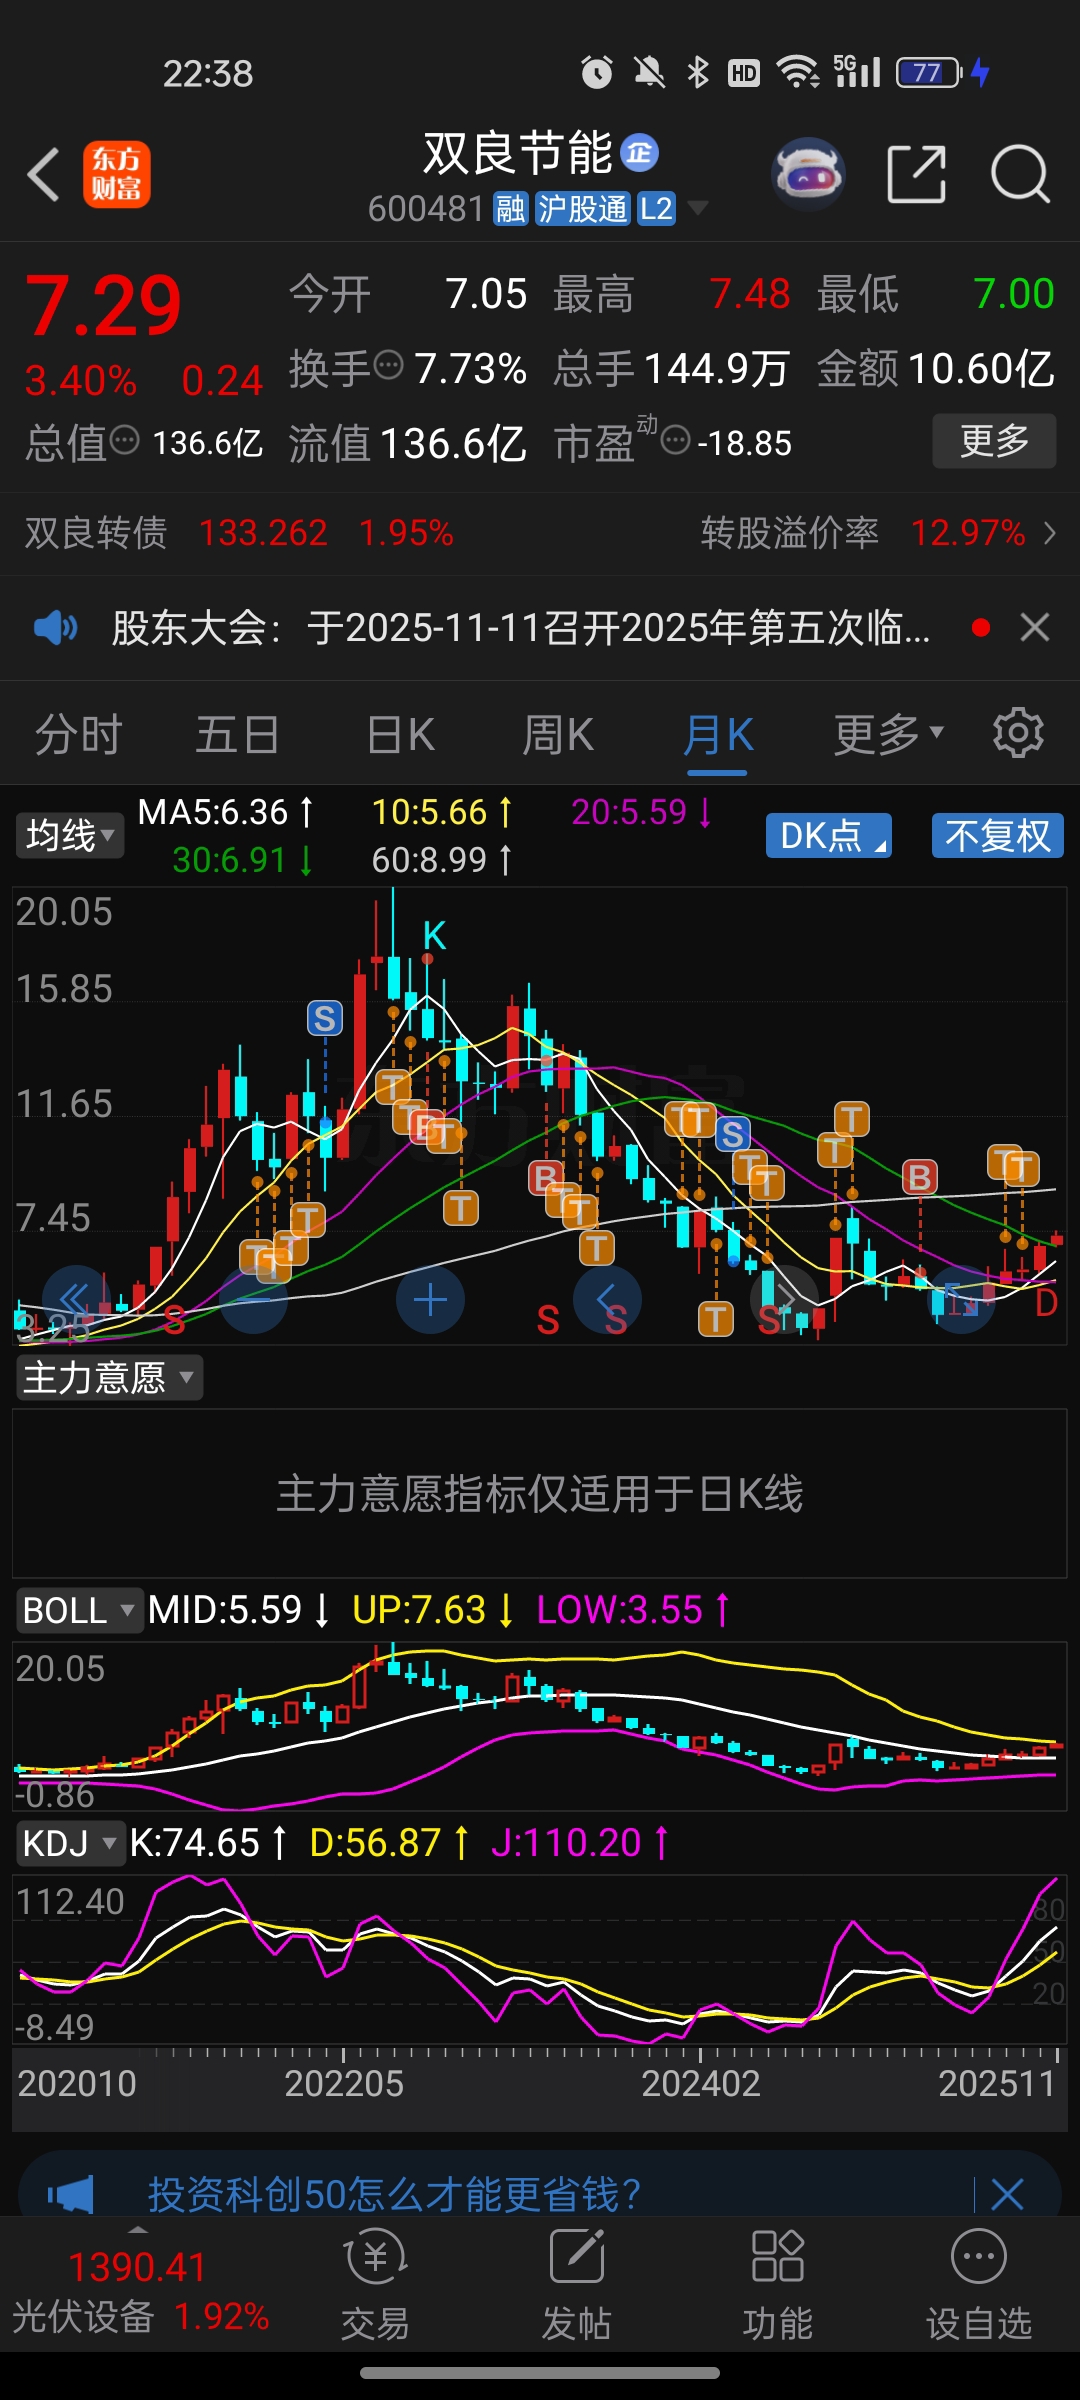Tap the 沪股通 tag

(582, 209)
